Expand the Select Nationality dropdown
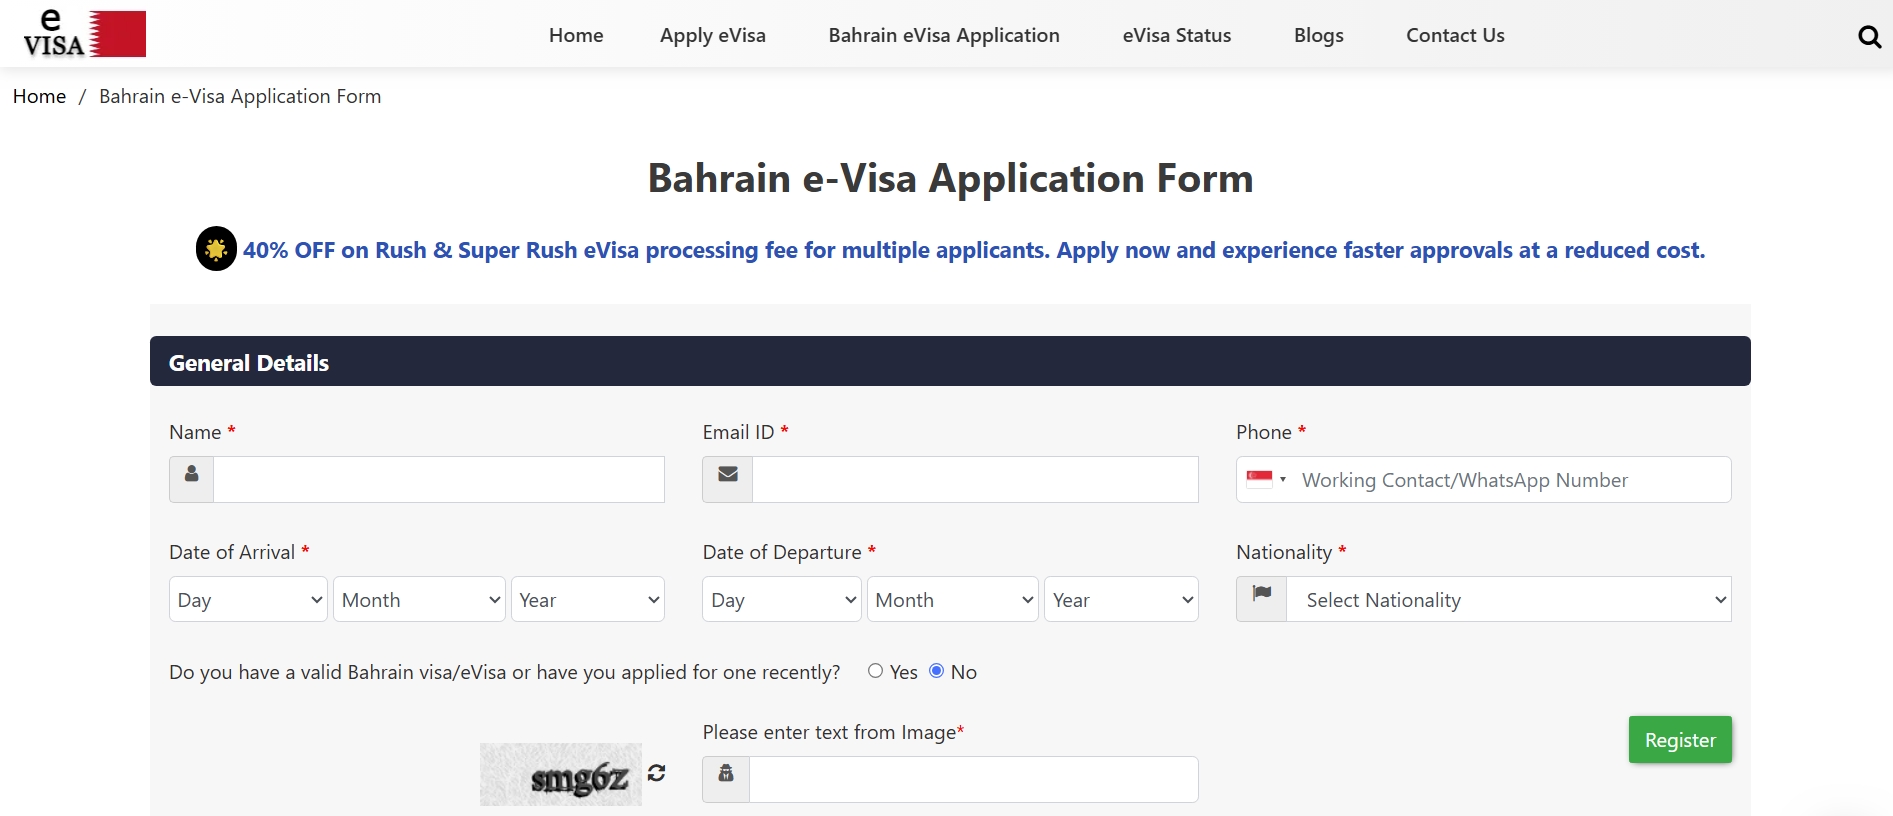Viewport: 1893px width, 816px height. (1508, 599)
